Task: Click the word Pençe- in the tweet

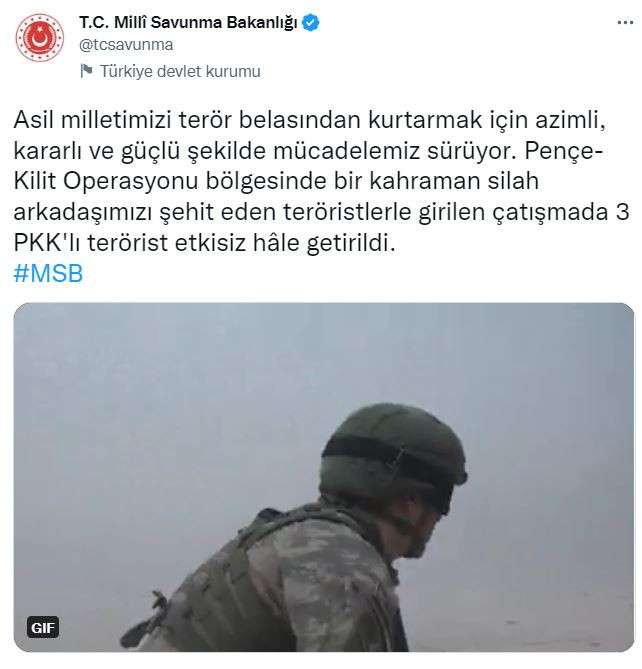Action: (564, 151)
